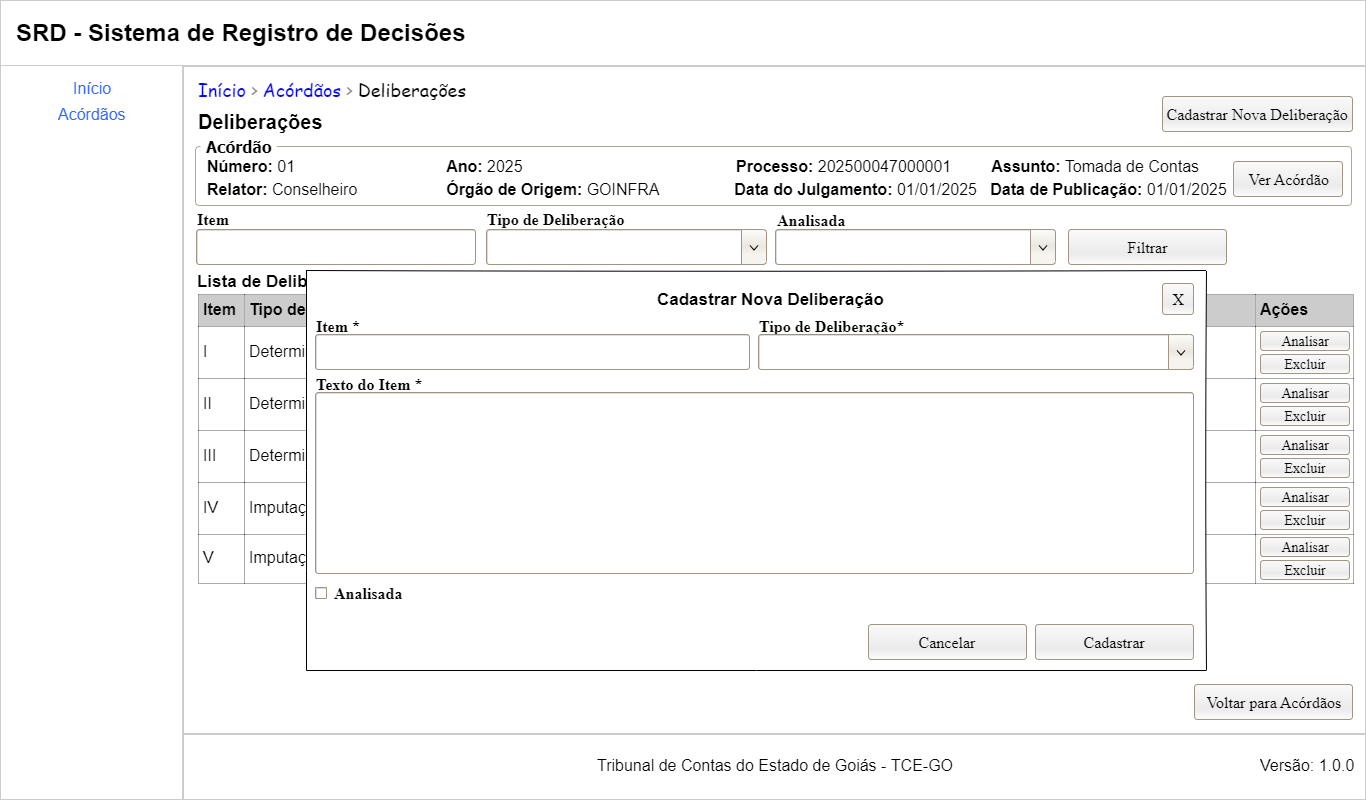Expand the Analisada filter dropdown

click(915, 247)
